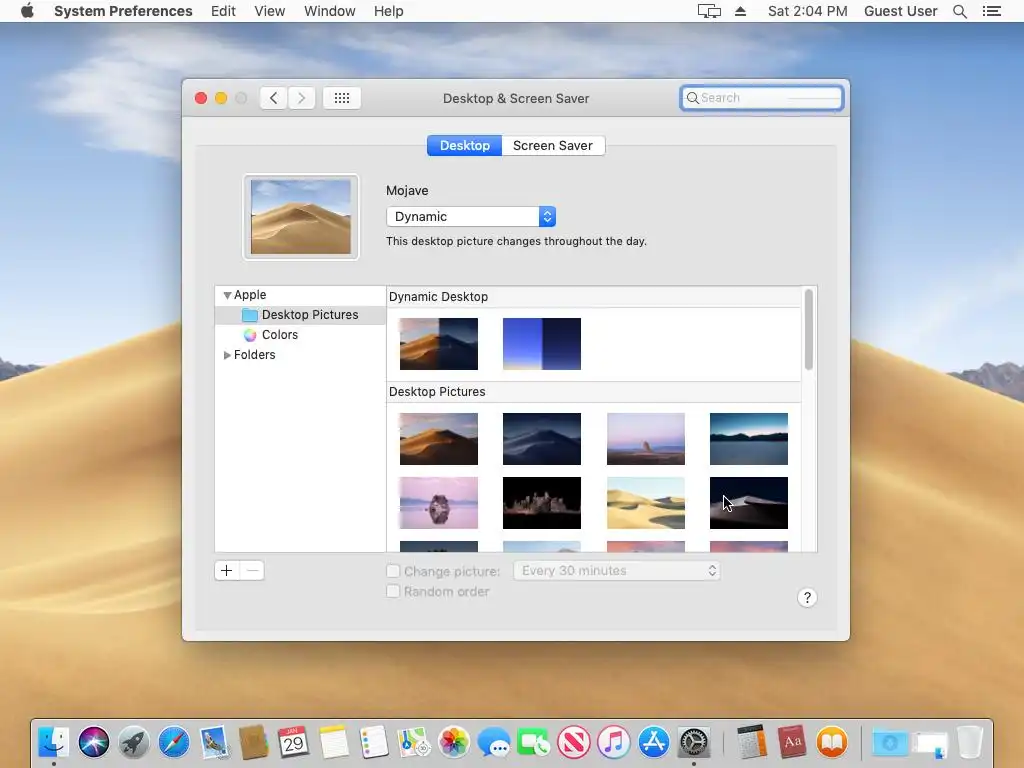Image resolution: width=1024 pixels, height=768 pixels.
Task: Open App Store icon in dock
Action: [654, 743]
